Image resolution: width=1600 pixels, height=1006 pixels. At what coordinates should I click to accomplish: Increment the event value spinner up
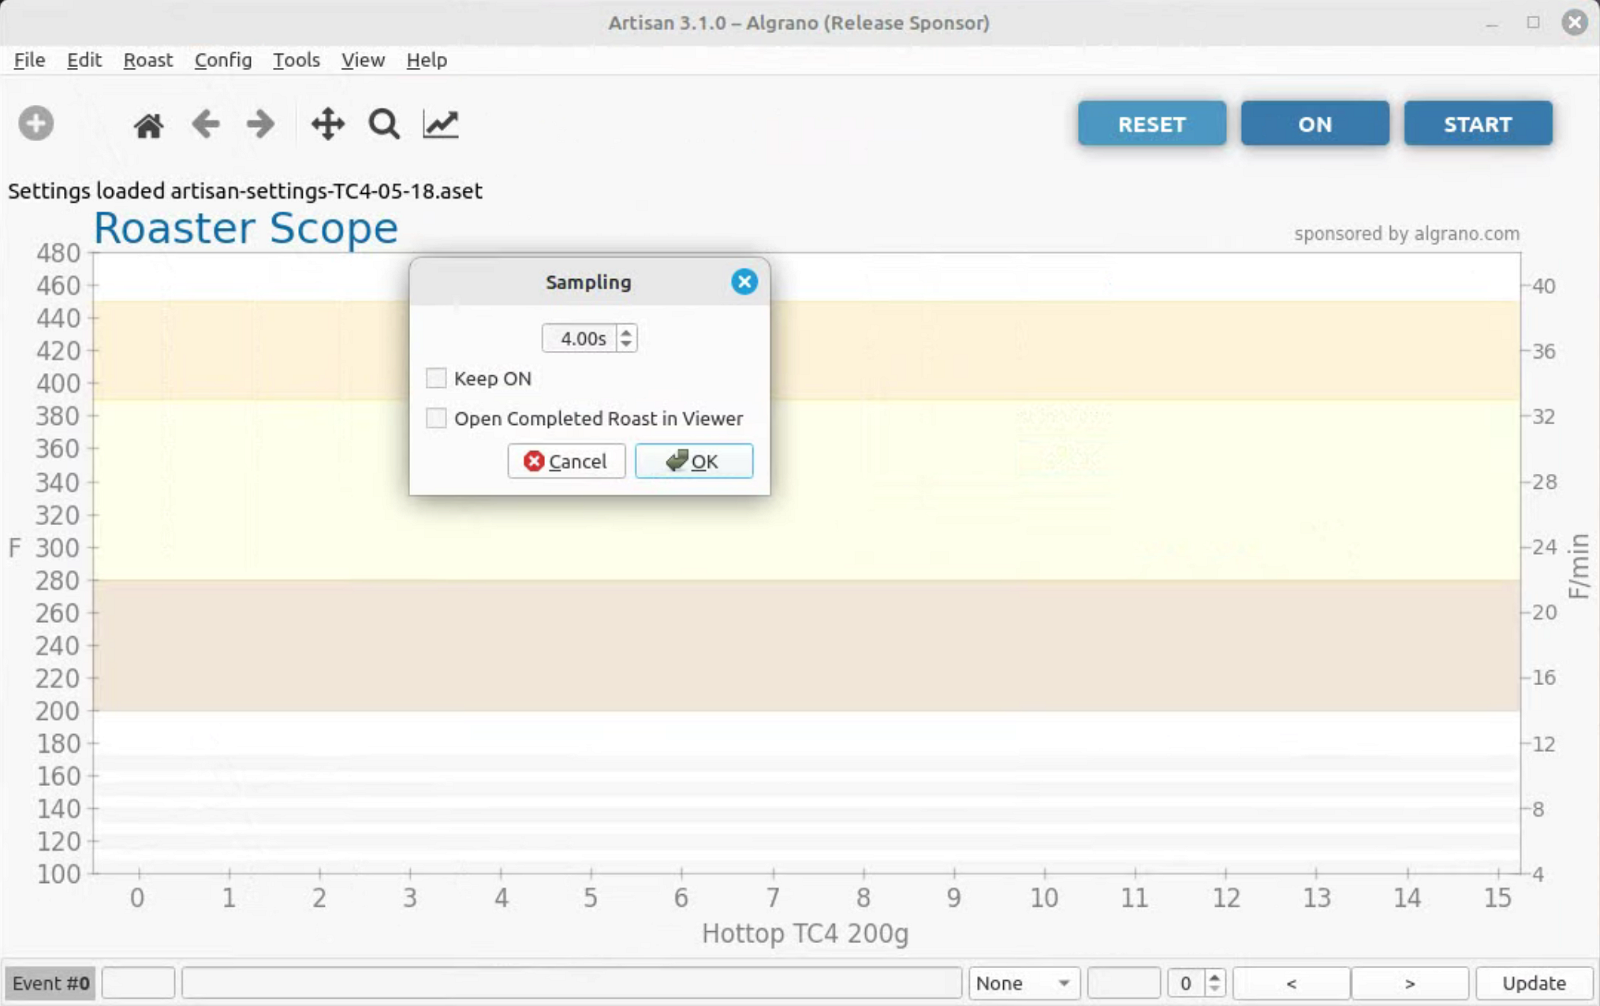(x=1214, y=977)
